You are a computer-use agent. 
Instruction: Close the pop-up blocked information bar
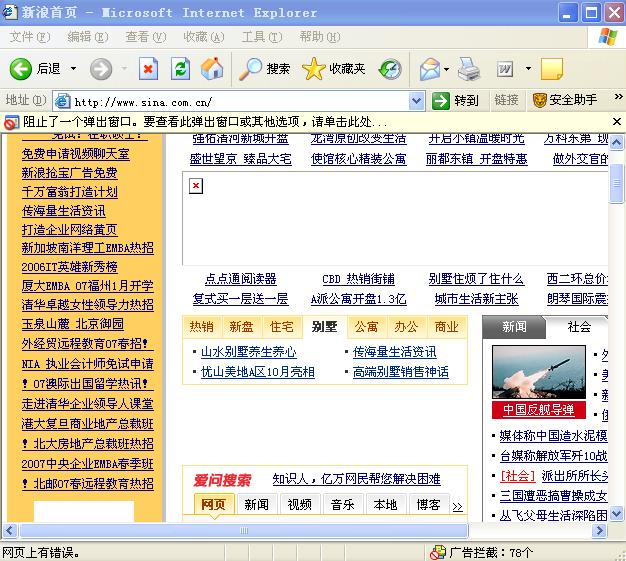coord(616,121)
